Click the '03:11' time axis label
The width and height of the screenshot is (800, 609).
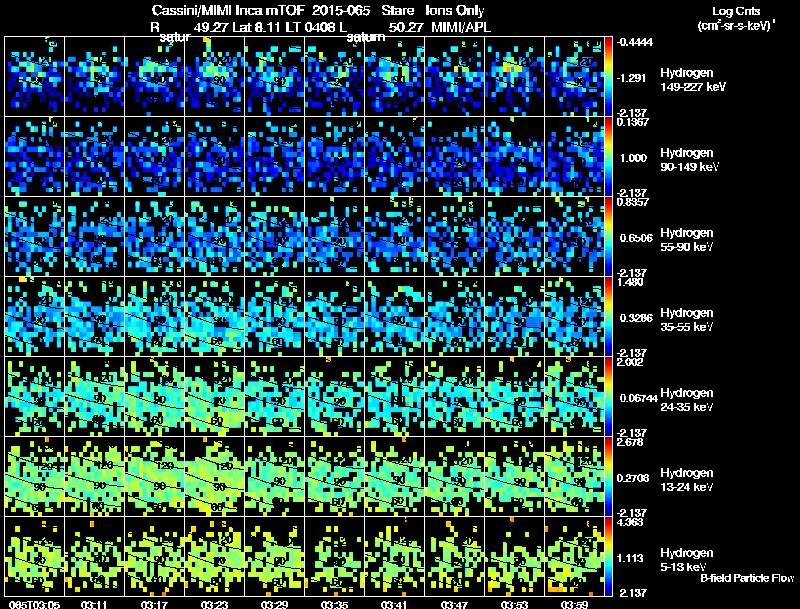tap(94, 605)
